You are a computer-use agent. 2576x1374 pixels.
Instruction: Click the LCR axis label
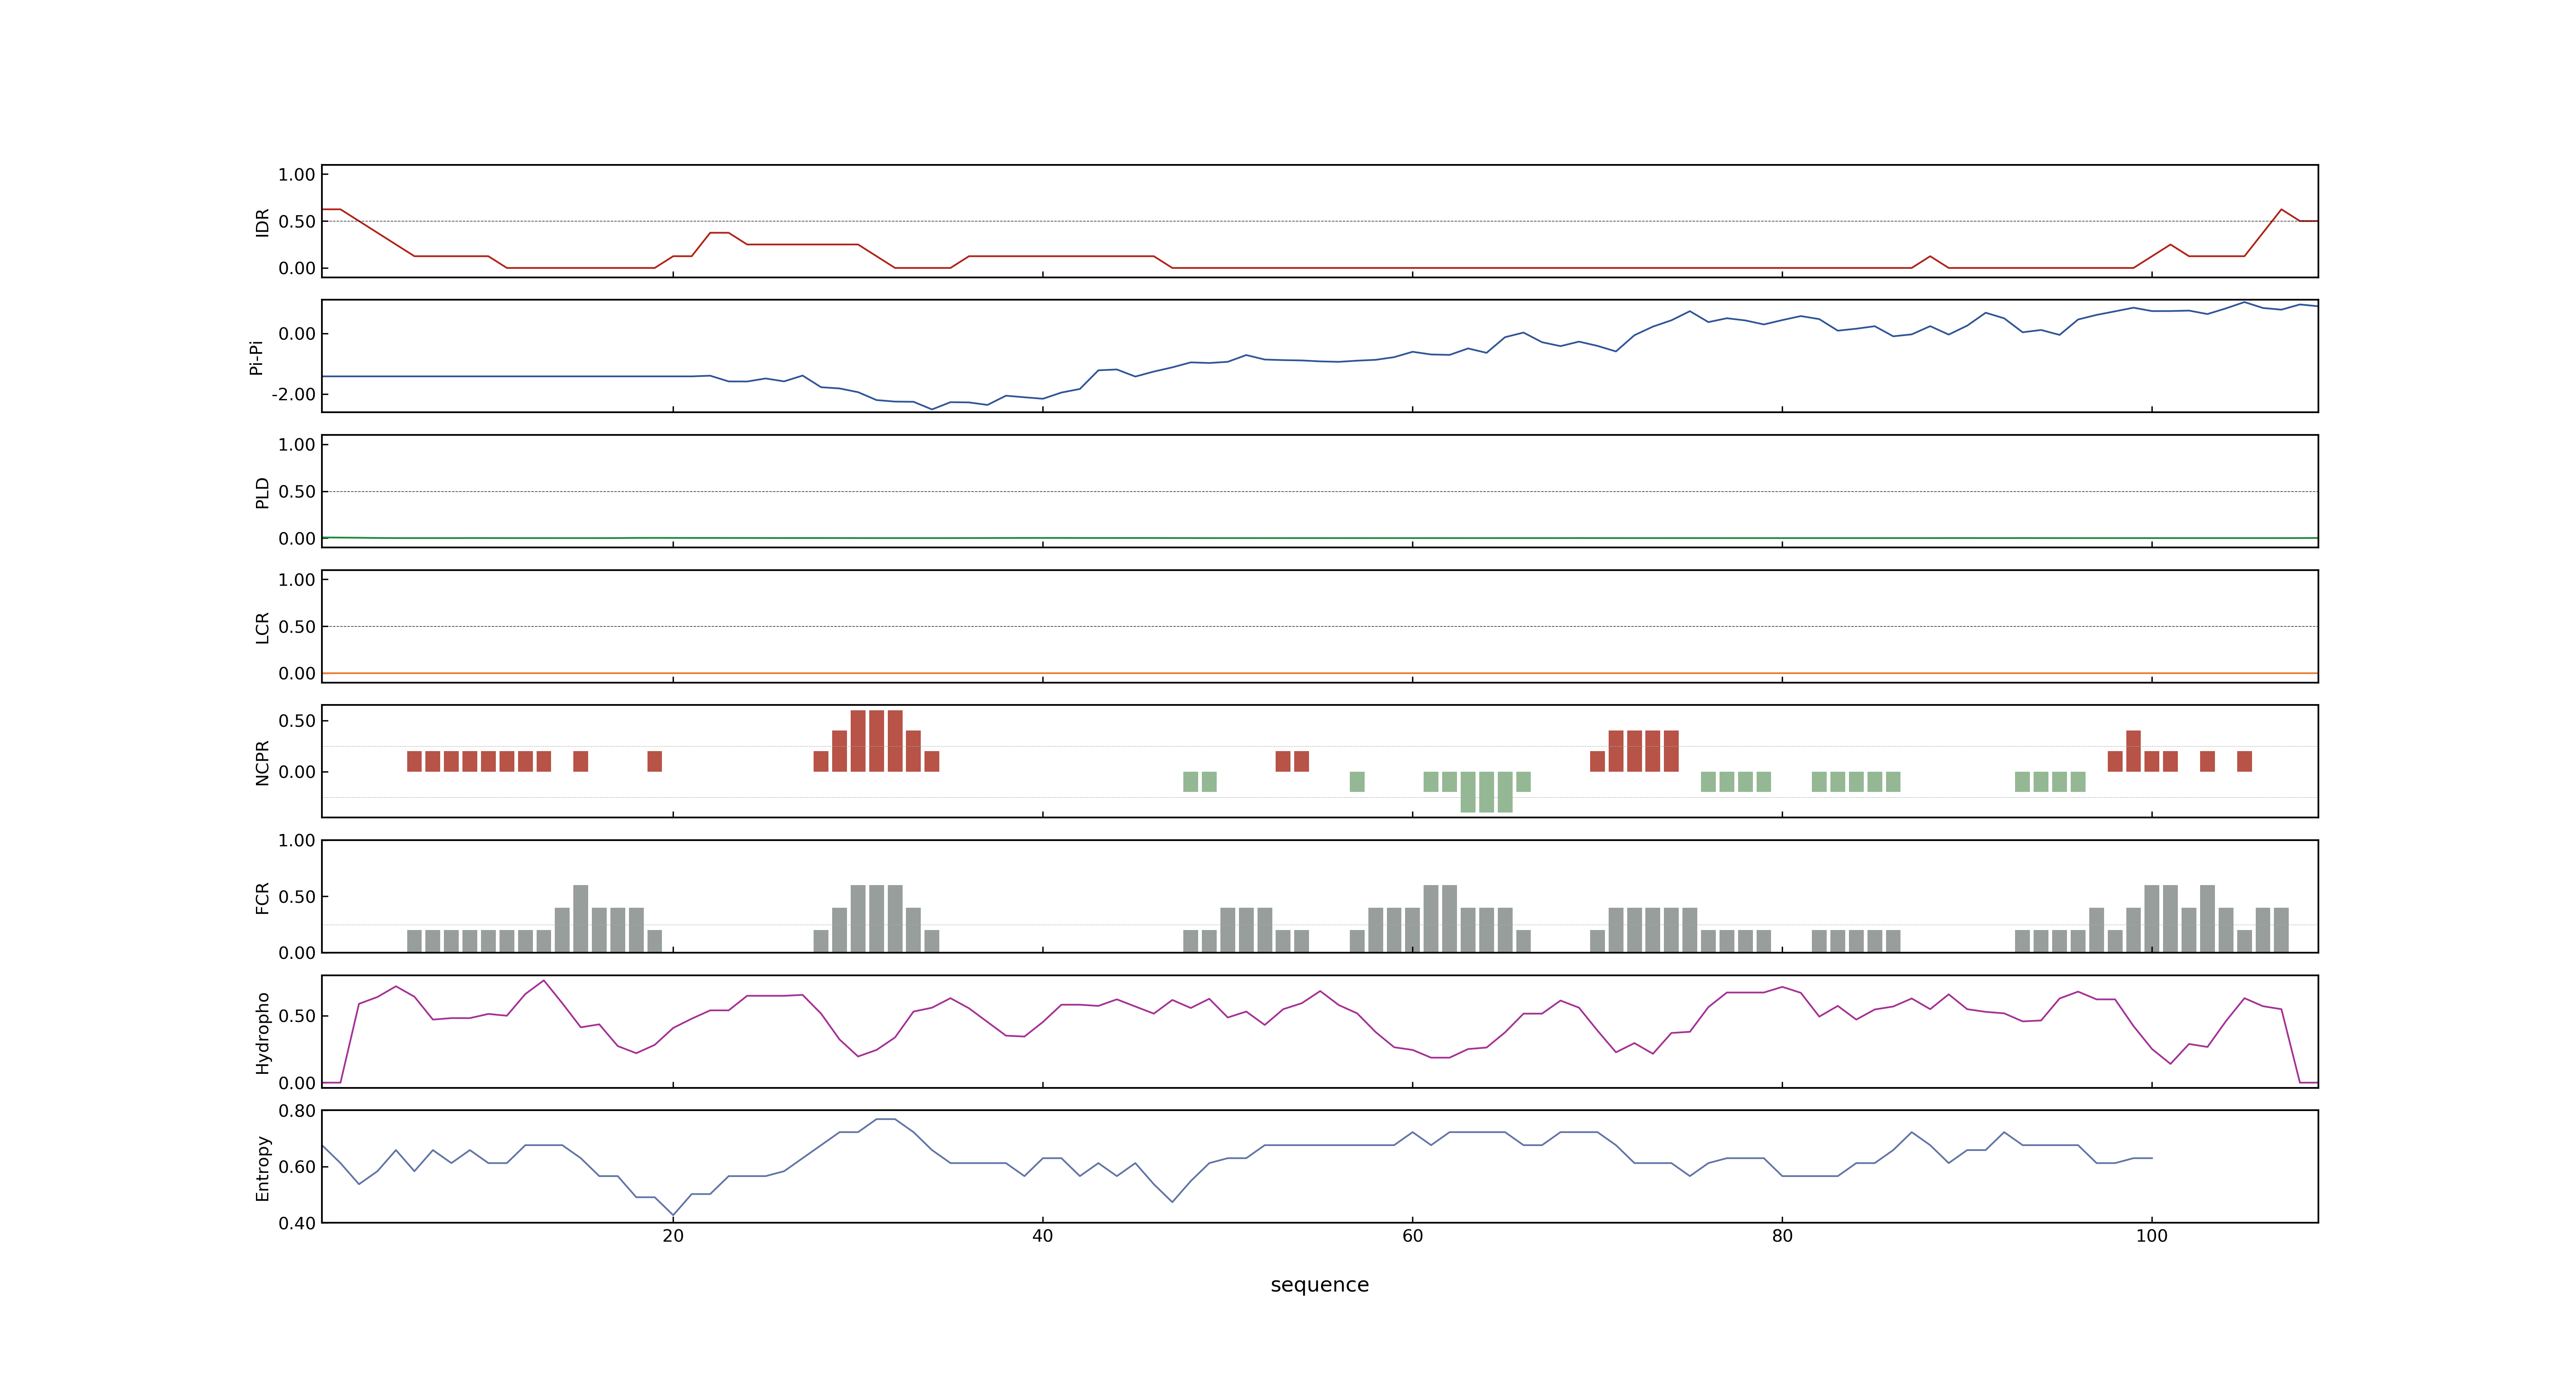point(262,627)
